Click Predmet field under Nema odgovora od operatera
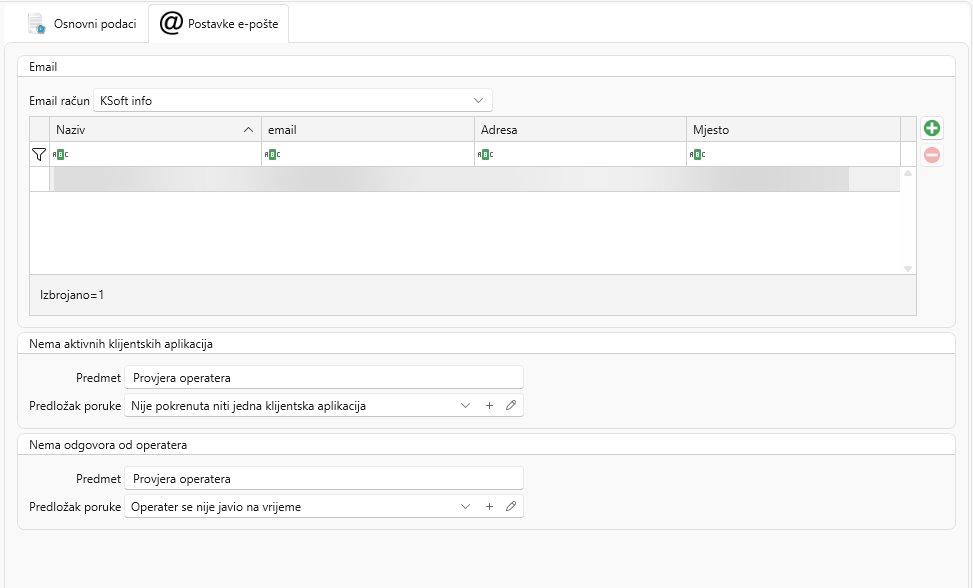973x588 pixels. click(x=324, y=479)
